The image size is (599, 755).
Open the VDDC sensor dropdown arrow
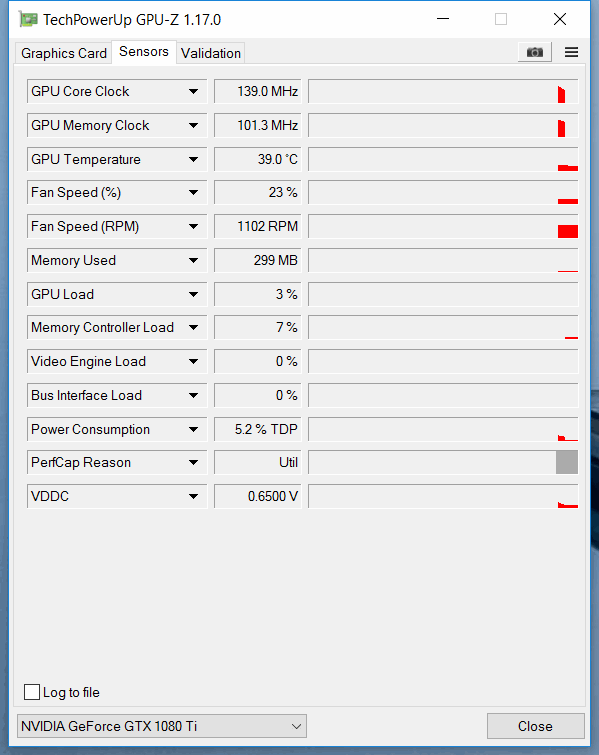point(193,496)
